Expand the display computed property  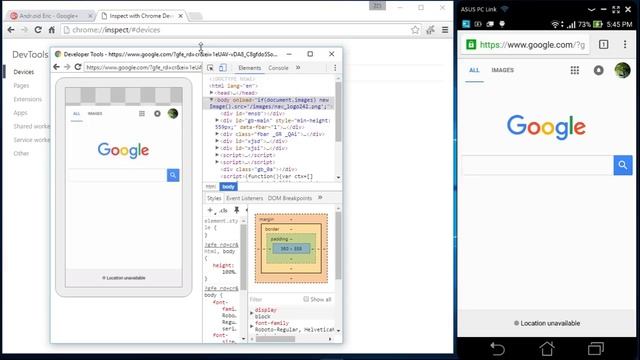252,313
